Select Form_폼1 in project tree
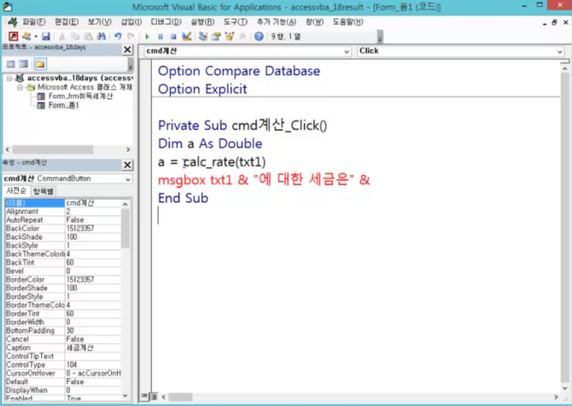This screenshot has height=406, width=572. tap(59, 105)
